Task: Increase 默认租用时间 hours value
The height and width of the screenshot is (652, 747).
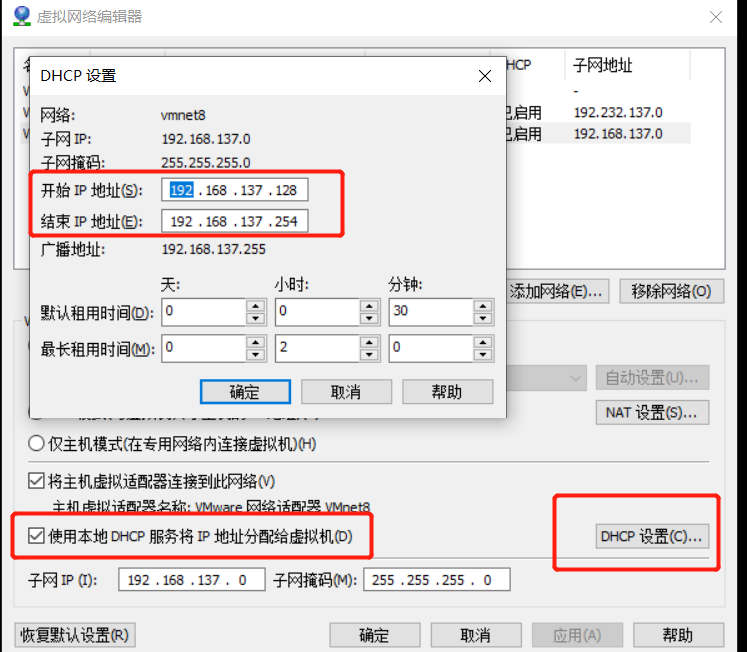Action: pos(369,306)
